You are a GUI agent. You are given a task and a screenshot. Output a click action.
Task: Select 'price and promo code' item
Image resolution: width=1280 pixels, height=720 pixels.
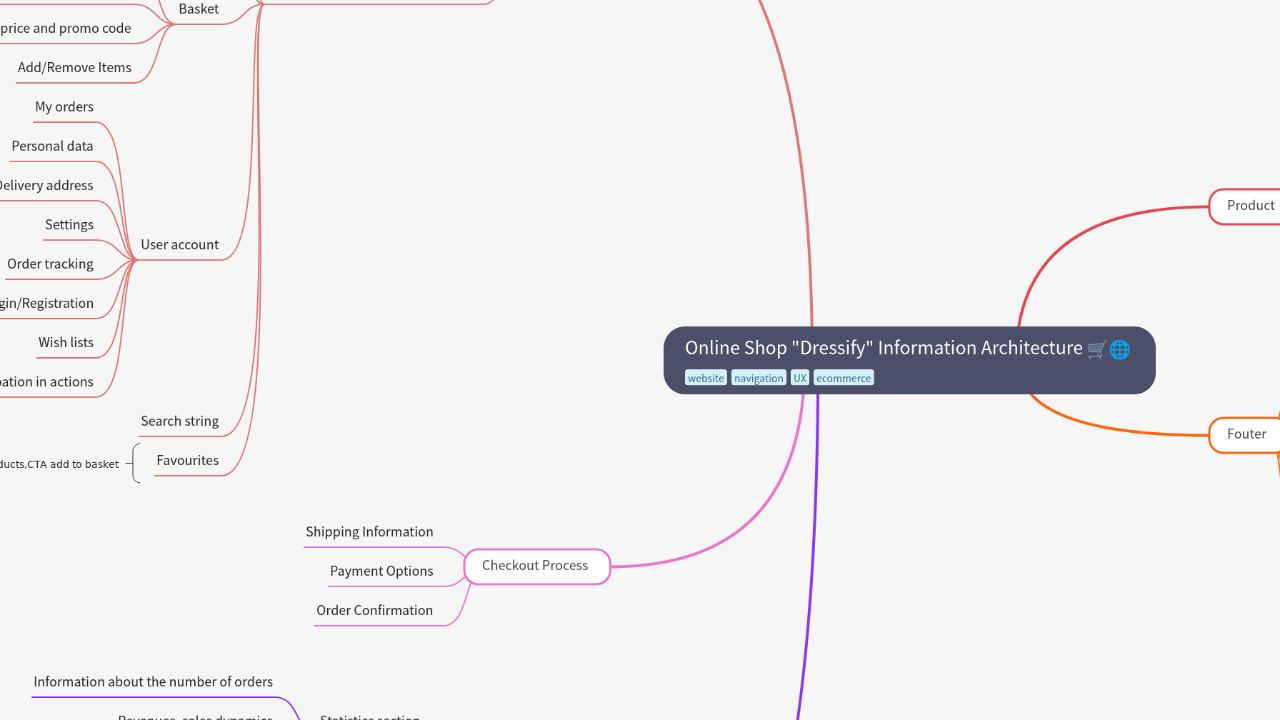65,28
